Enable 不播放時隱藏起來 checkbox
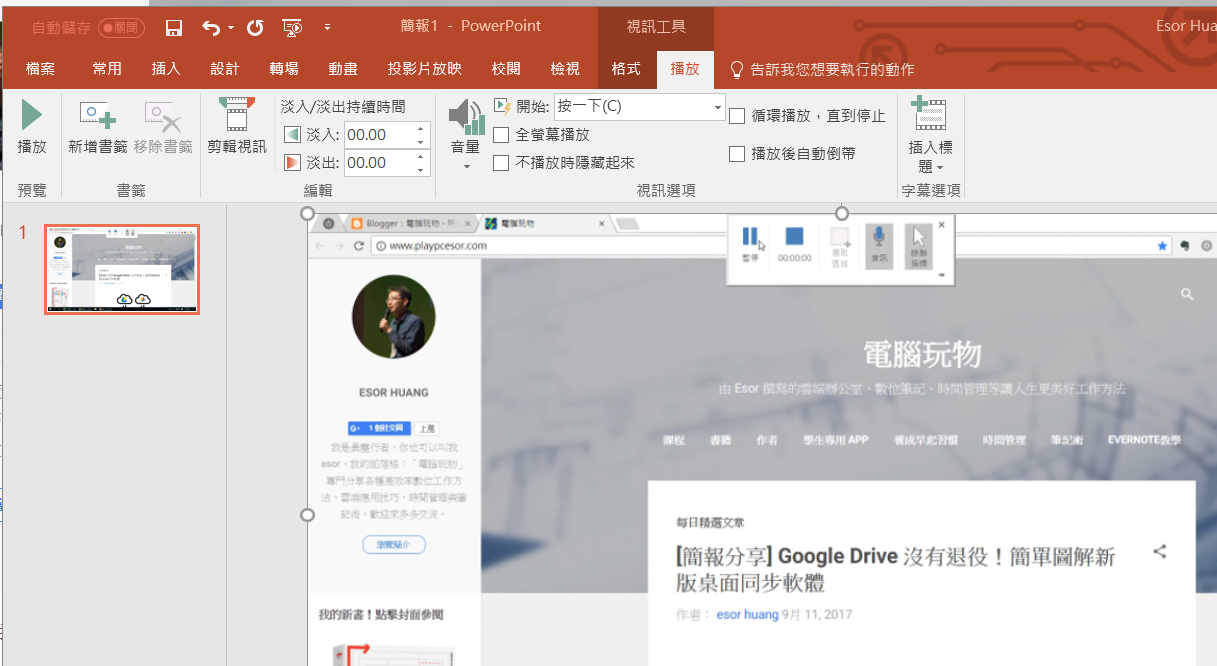Viewport: 1217px width, 666px height. (502, 162)
